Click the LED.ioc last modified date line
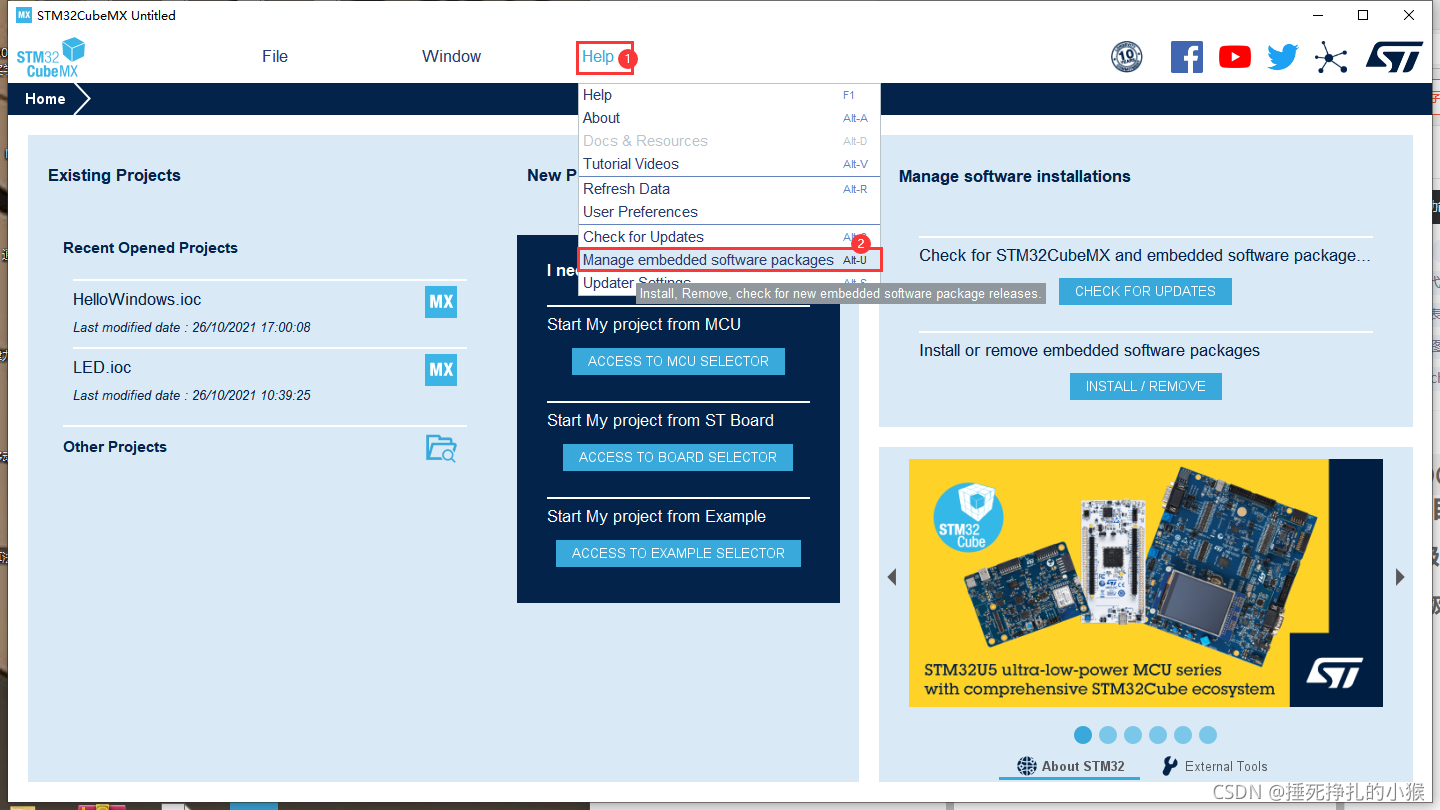 (x=192, y=395)
